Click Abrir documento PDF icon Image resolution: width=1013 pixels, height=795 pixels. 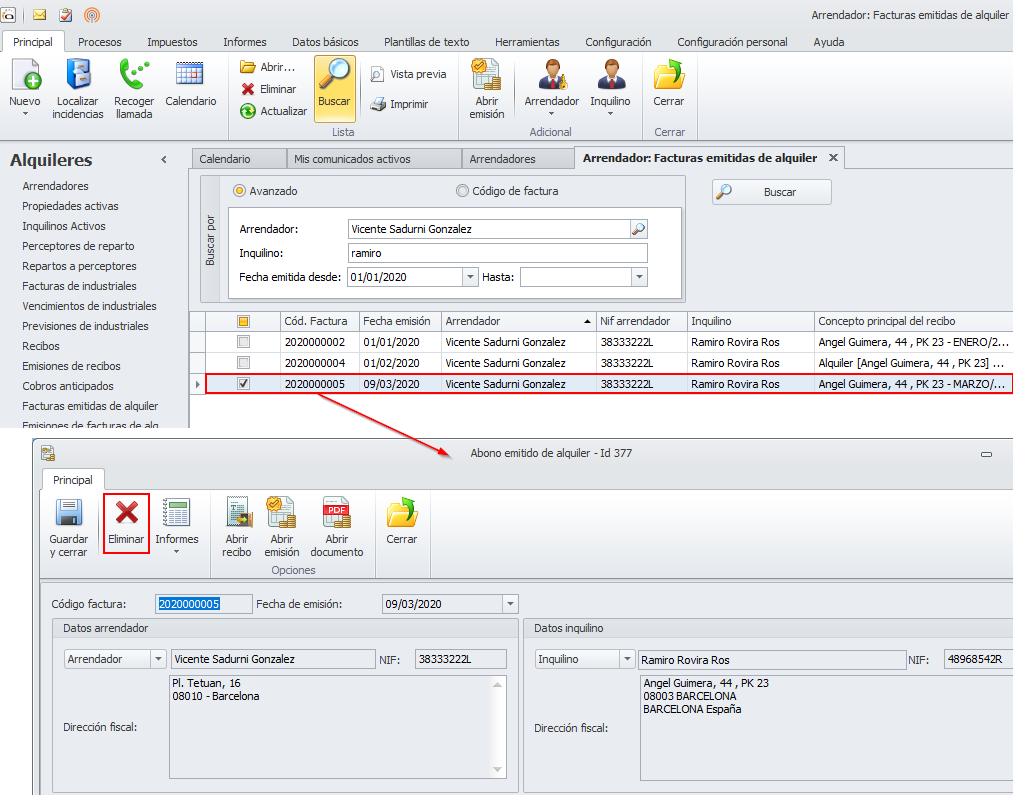click(337, 513)
